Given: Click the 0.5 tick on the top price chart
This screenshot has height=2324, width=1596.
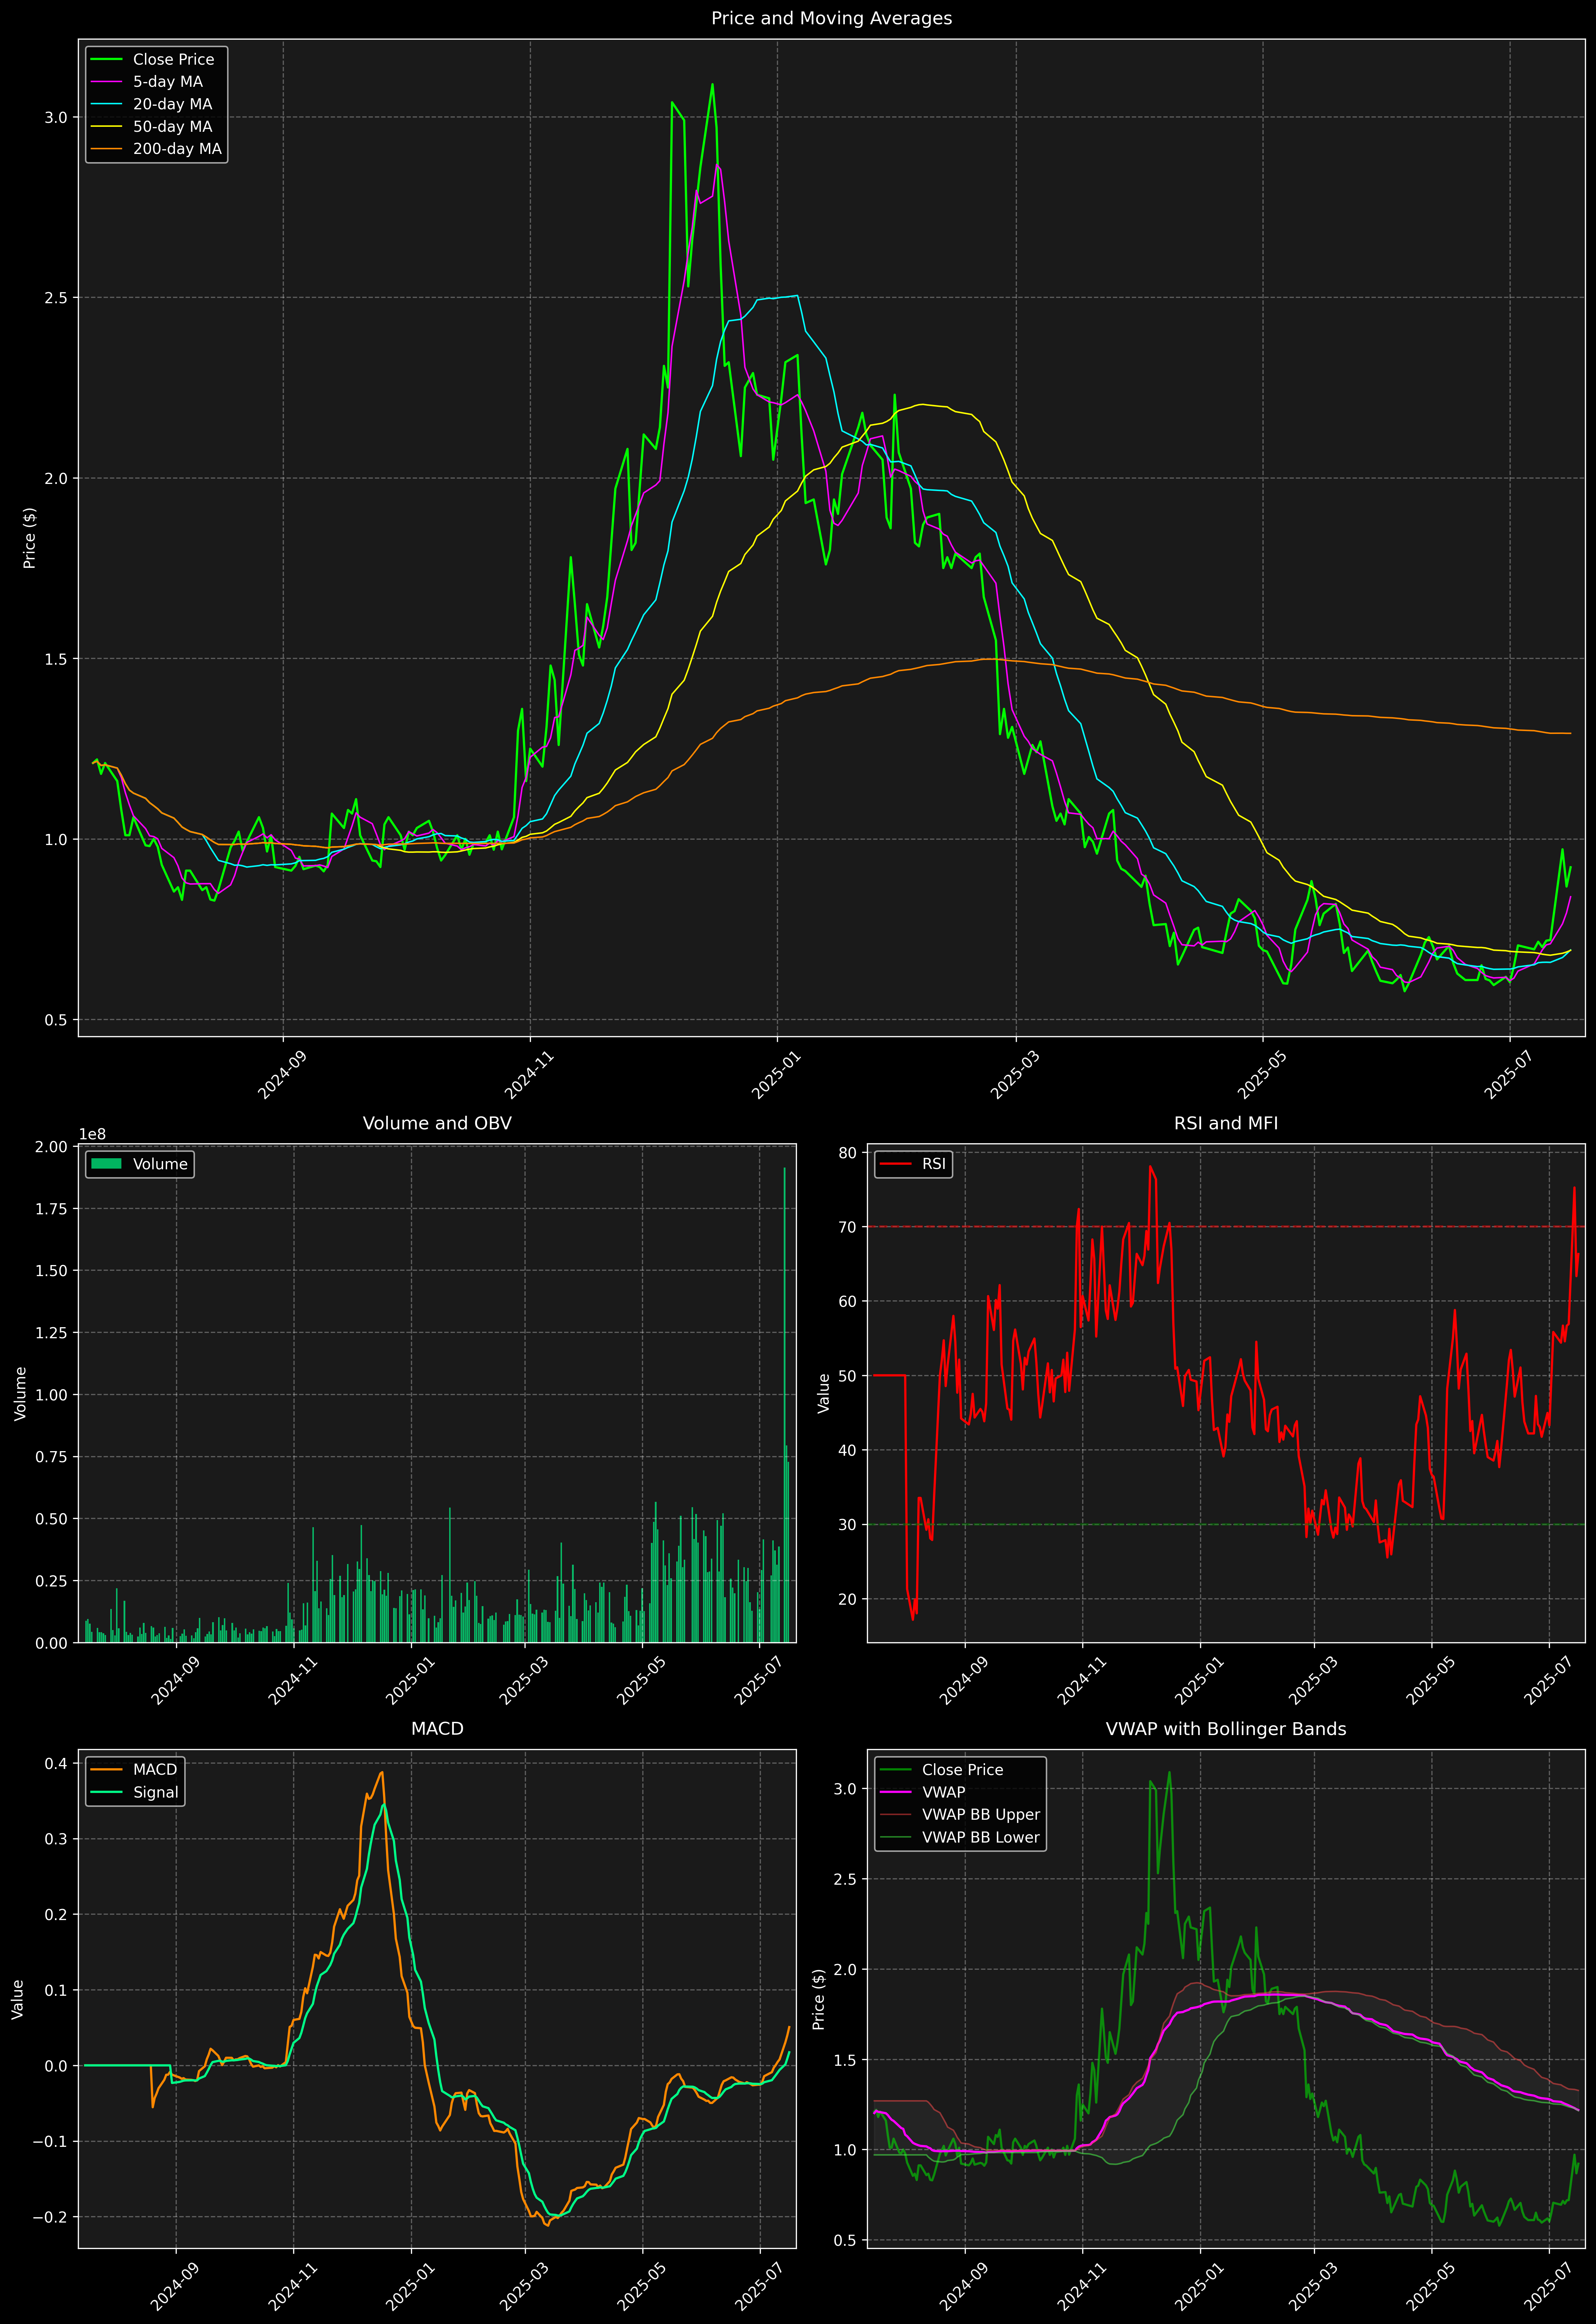Looking at the screenshot, I should pyautogui.click(x=56, y=1020).
